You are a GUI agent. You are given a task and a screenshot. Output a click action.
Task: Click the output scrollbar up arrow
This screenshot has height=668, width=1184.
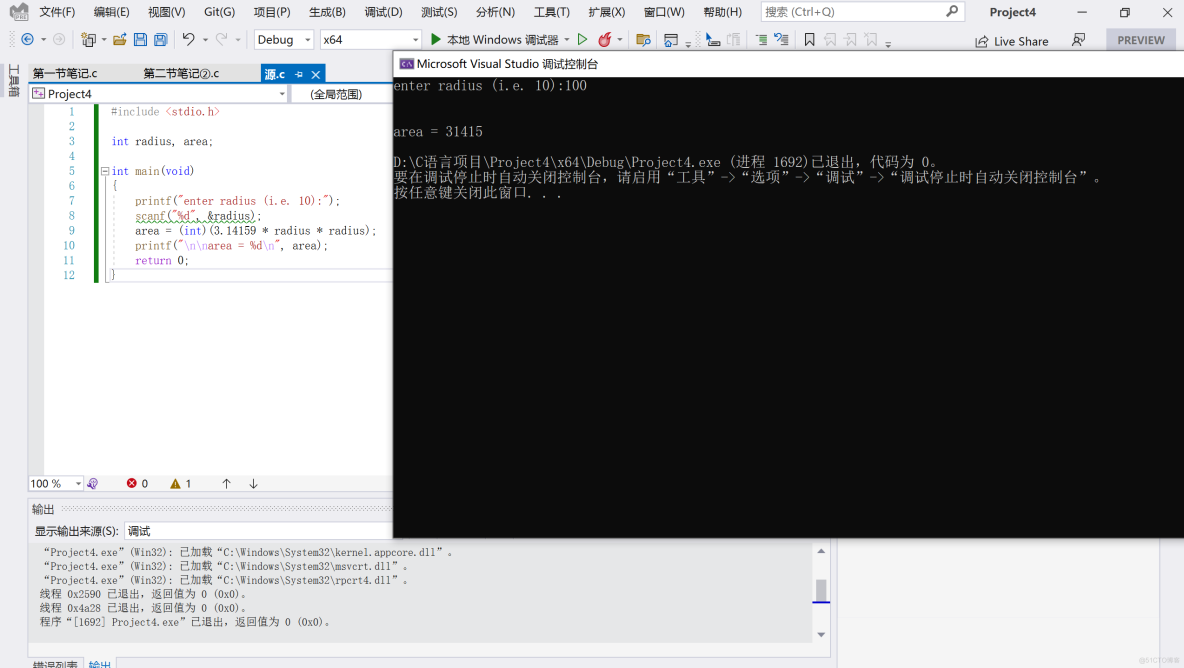(821, 551)
